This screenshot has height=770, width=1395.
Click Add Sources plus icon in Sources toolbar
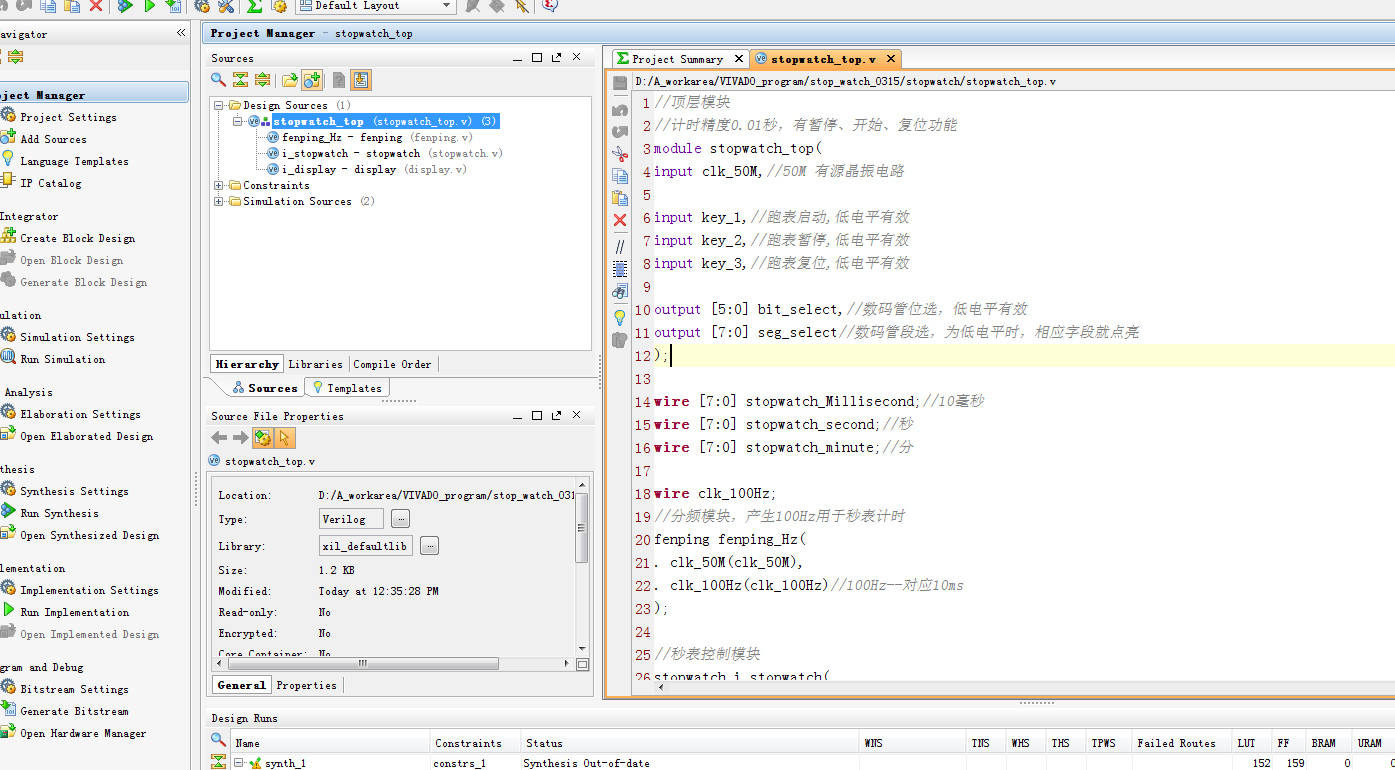(312, 80)
